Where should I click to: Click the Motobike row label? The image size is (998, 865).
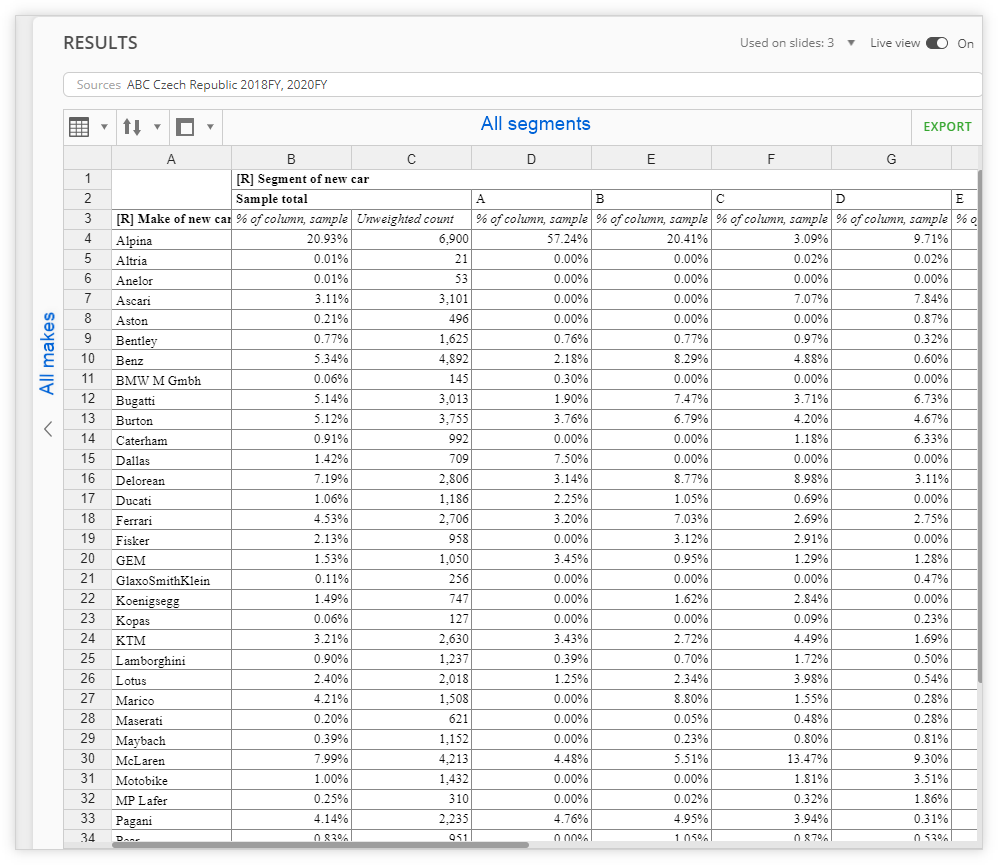tap(141, 781)
